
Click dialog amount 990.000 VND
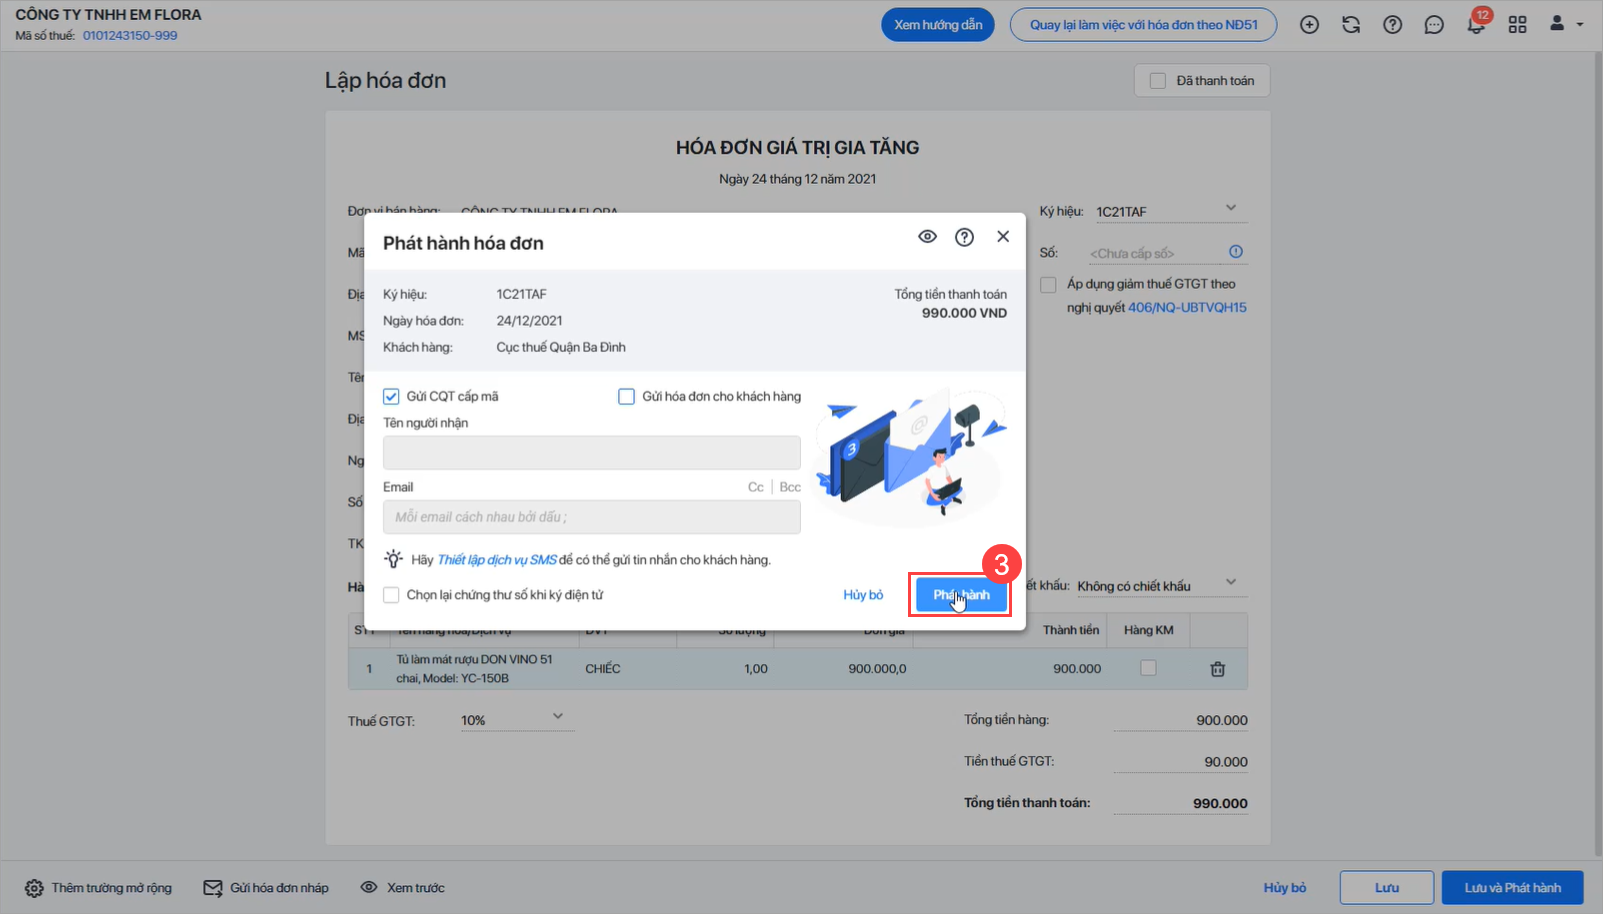[x=964, y=313]
